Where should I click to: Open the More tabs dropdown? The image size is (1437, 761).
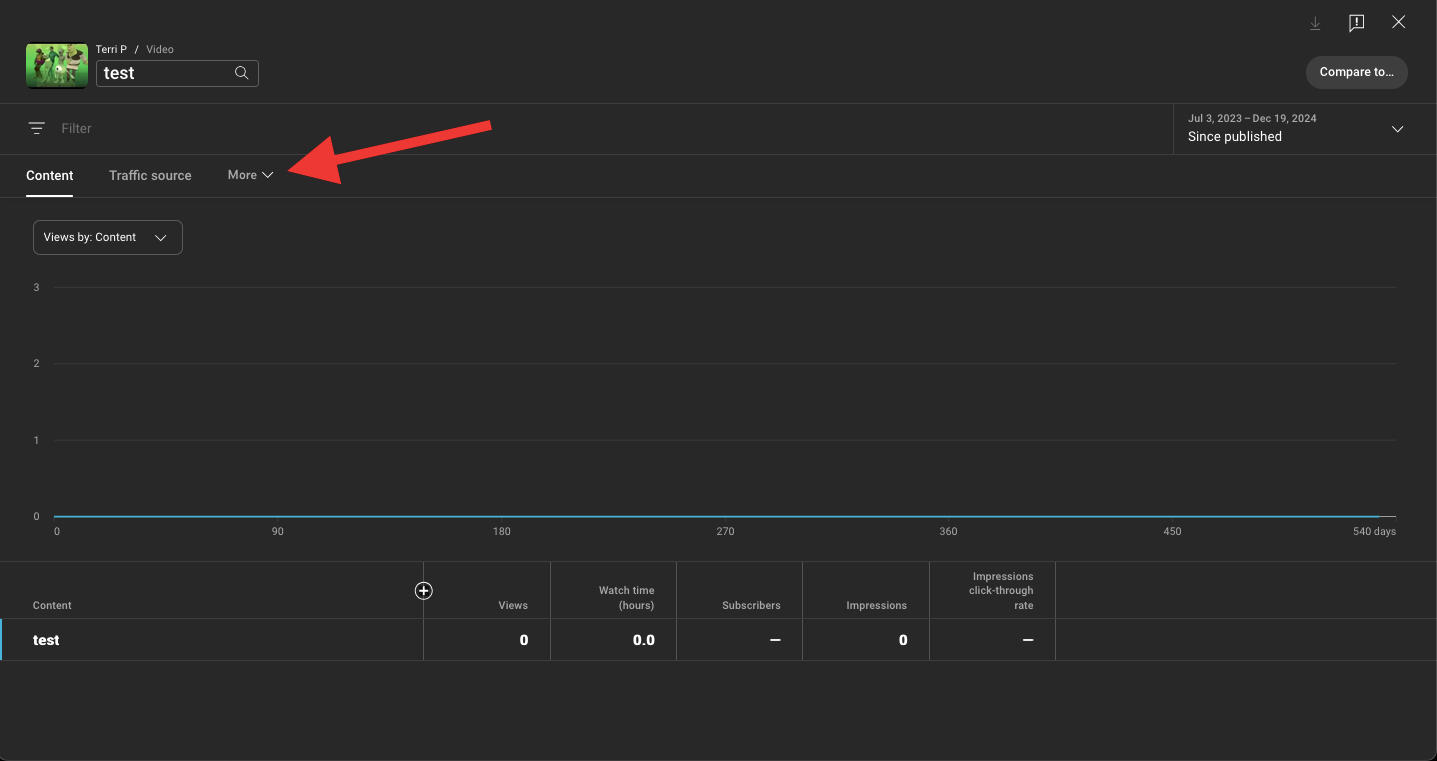click(x=249, y=175)
